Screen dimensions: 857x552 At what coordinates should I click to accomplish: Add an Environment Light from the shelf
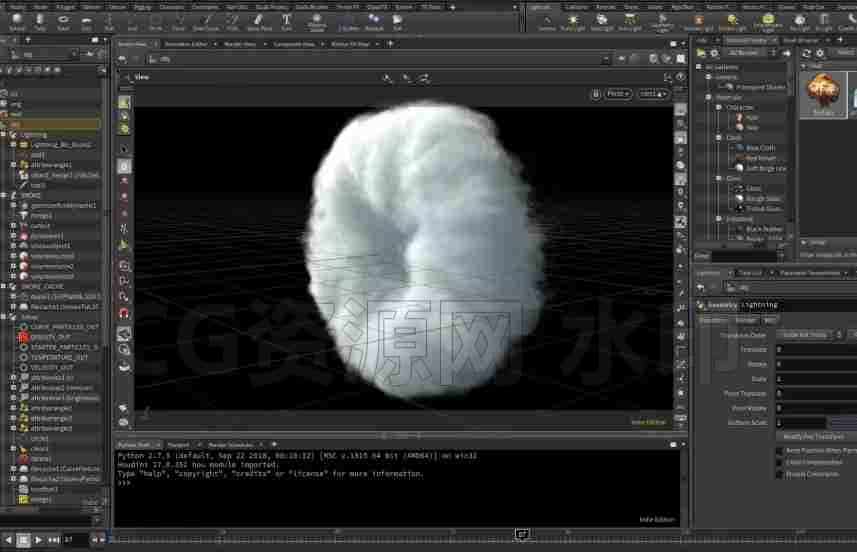pyautogui.click(x=768, y=22)
